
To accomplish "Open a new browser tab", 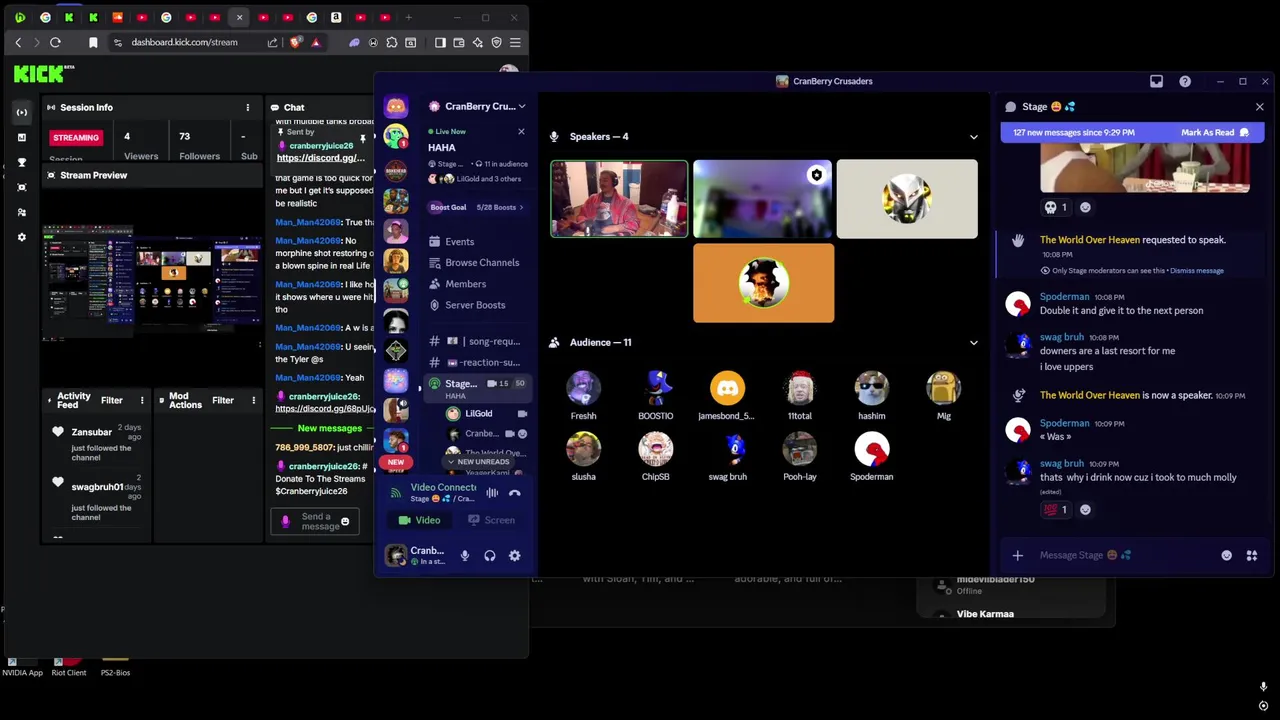I will [x=408, y=18].
